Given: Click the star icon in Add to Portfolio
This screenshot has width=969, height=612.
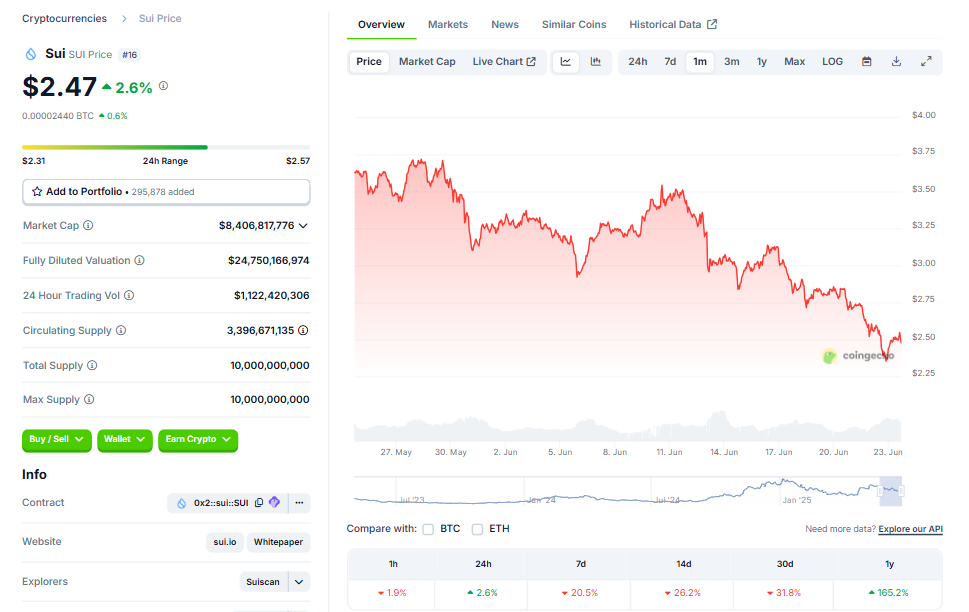Looking at the screenshot, I should click(x=37, y=192).
